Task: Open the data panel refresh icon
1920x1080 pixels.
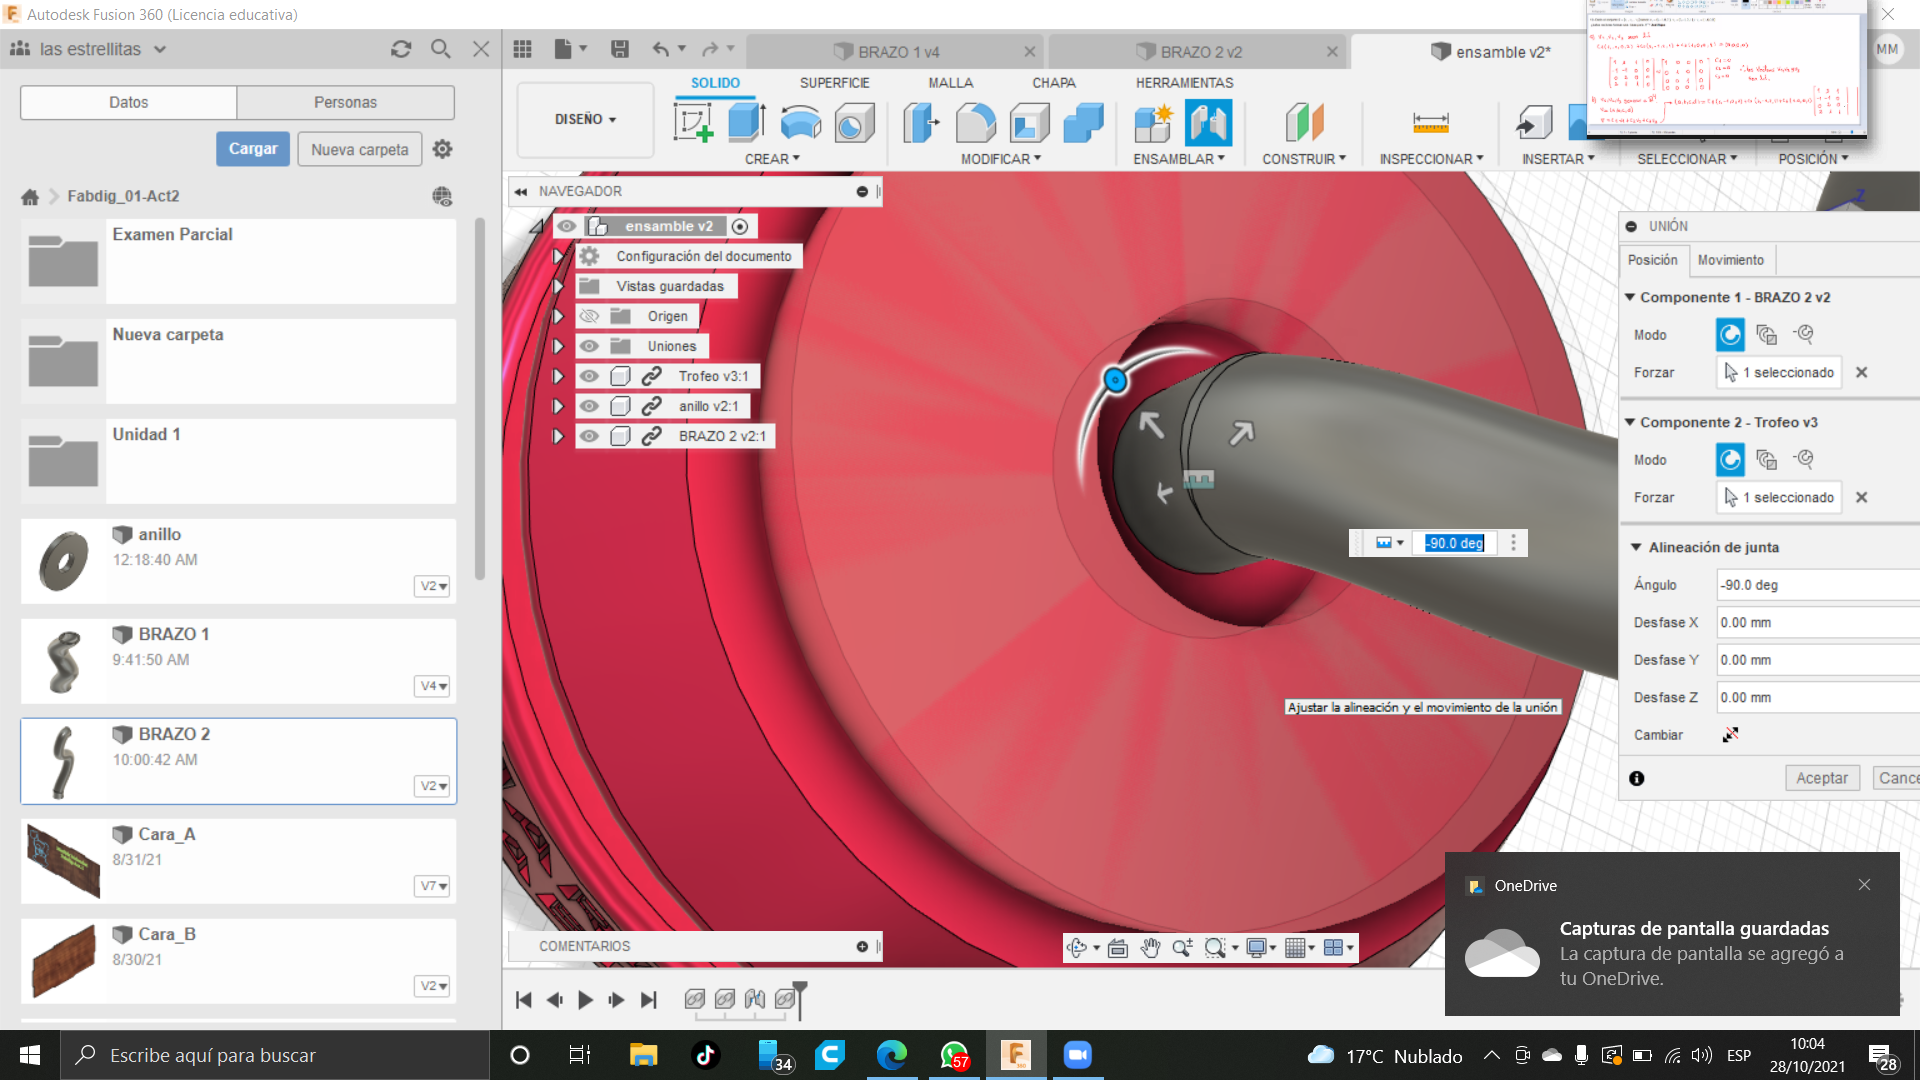Action: 401,49
